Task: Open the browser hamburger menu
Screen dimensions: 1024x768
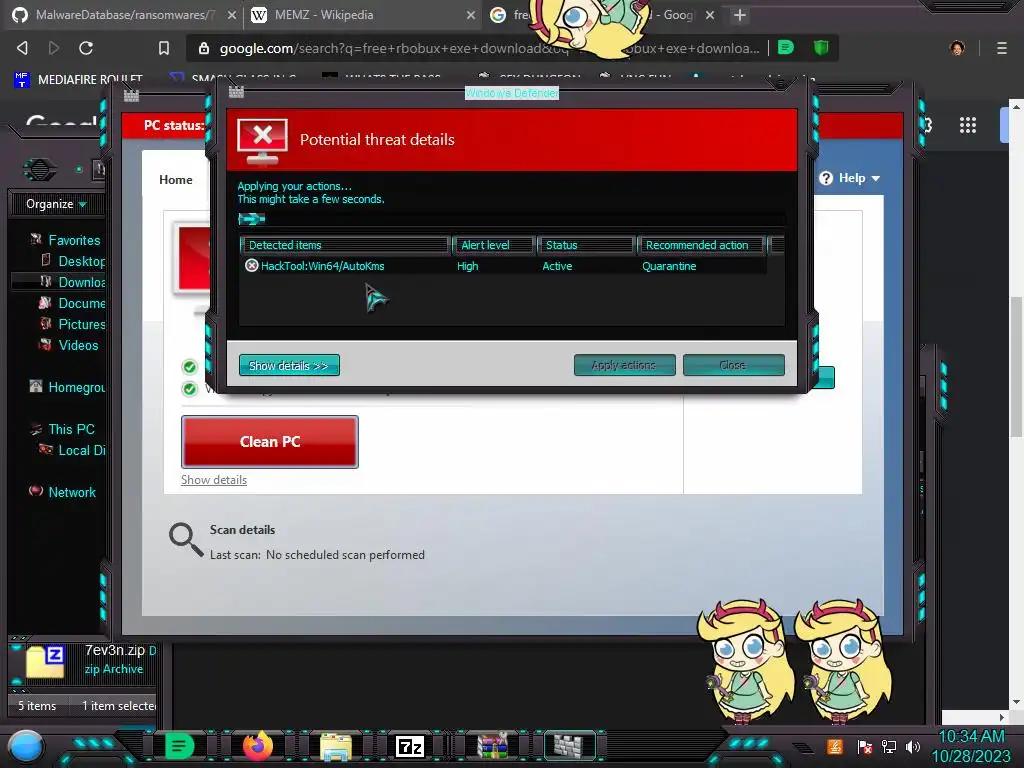Action: (x=1002, y=48)
